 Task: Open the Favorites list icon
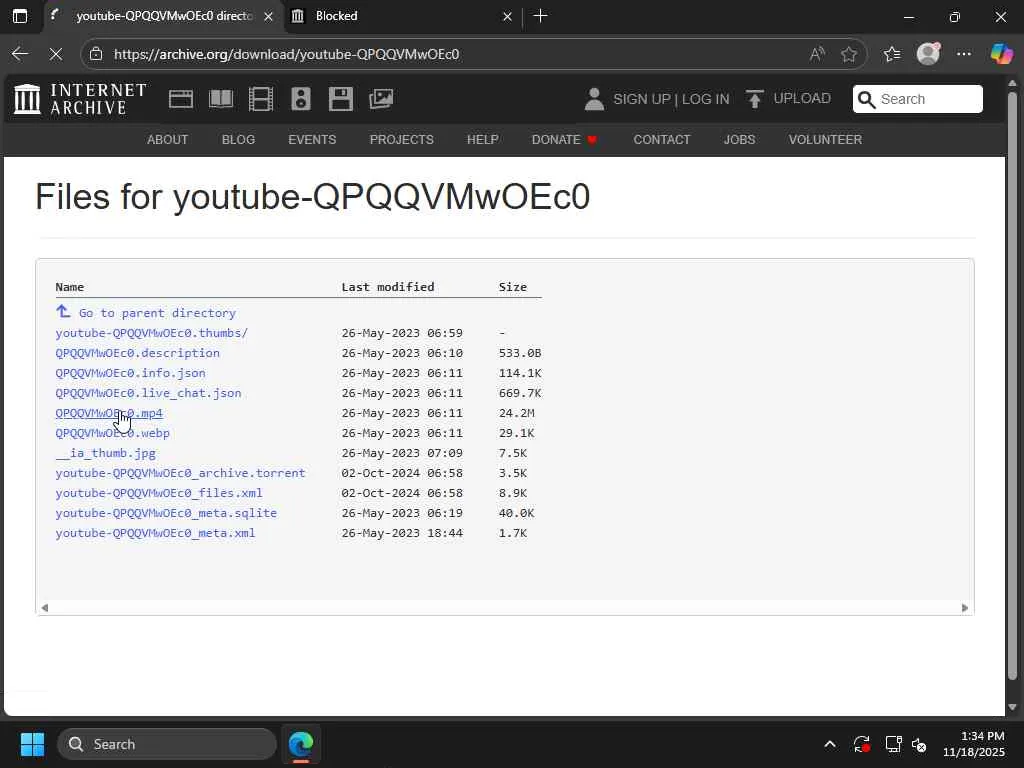892,54
